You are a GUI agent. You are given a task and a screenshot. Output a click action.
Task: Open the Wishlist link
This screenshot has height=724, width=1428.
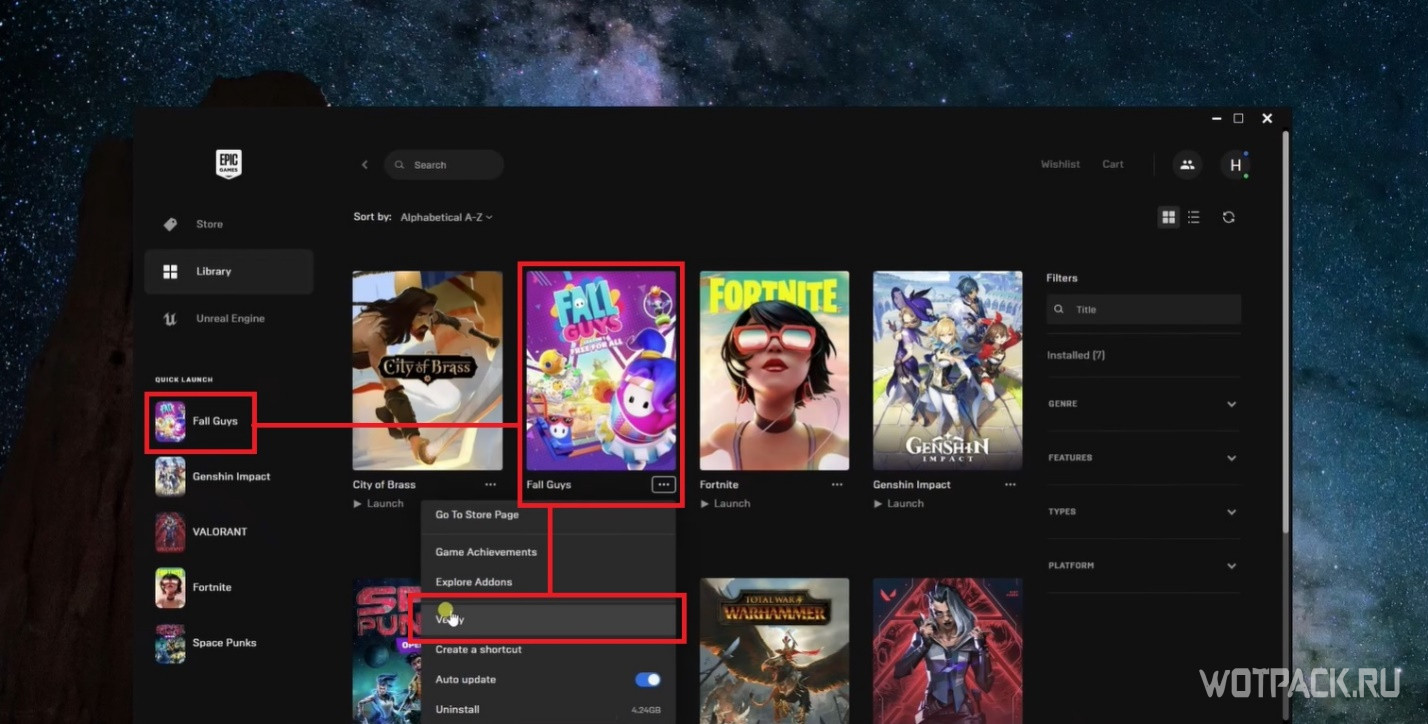tap(1060, 165)
